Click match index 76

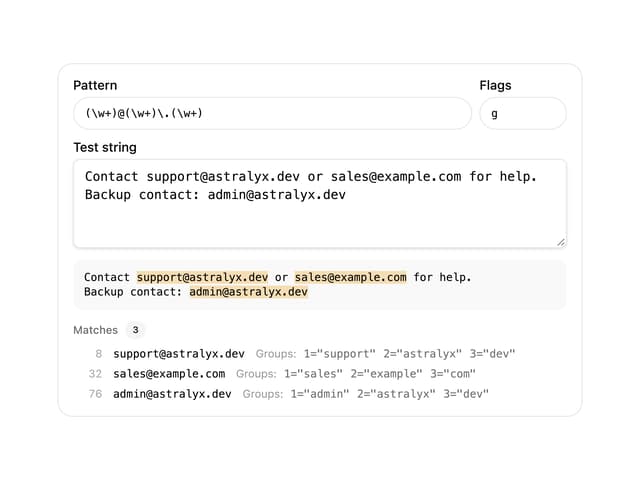(95, 394)
